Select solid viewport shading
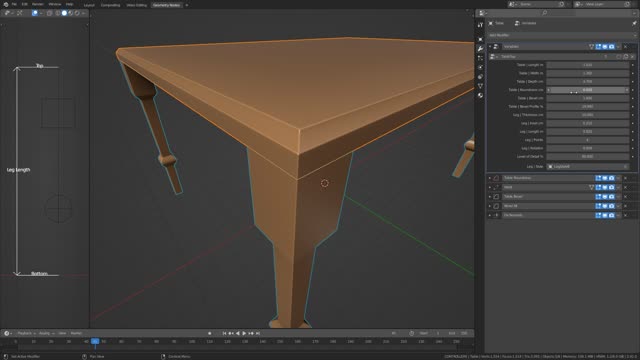The height and width of the screenshot is (360, 640). click(64, 13)
